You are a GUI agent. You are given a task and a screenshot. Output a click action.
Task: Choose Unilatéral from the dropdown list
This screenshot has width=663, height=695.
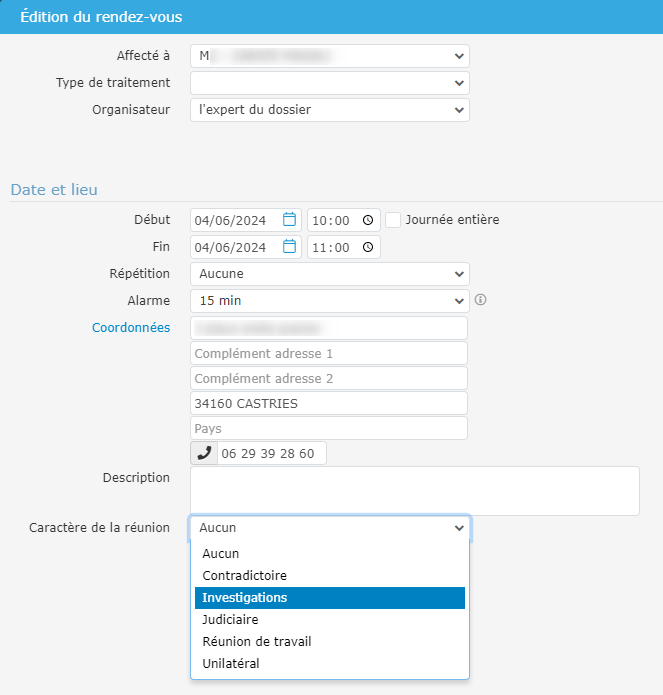[329, 664]
